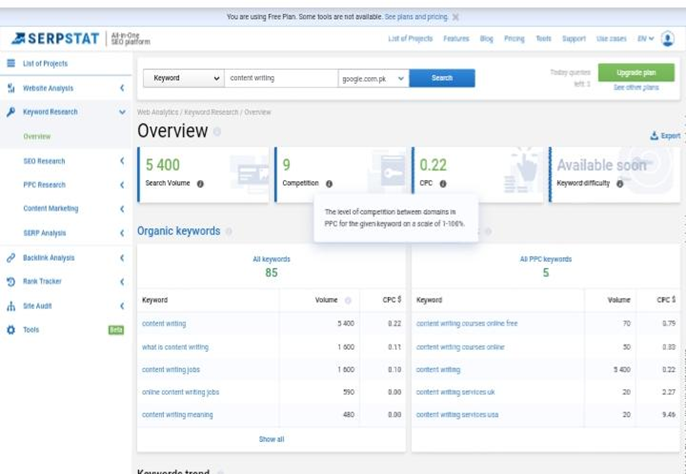Click the Export download icon

click(654, 136)
